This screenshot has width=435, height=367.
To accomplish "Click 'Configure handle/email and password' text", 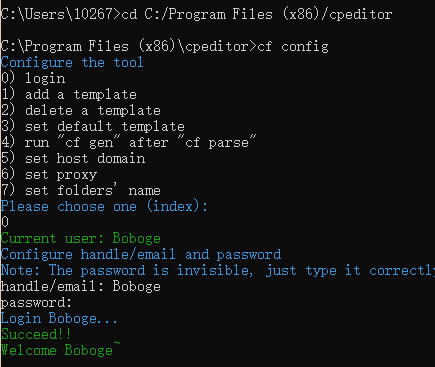I will 141,254.
